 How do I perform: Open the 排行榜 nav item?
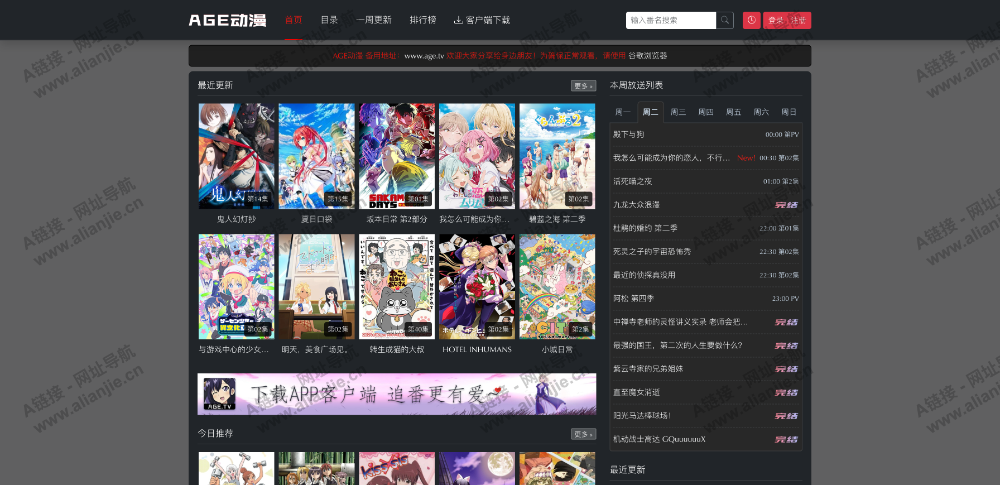pos(423,20)
